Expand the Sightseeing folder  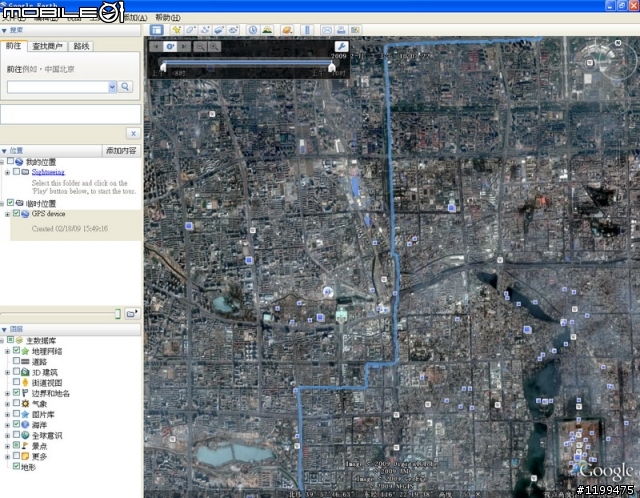point(7,172)
